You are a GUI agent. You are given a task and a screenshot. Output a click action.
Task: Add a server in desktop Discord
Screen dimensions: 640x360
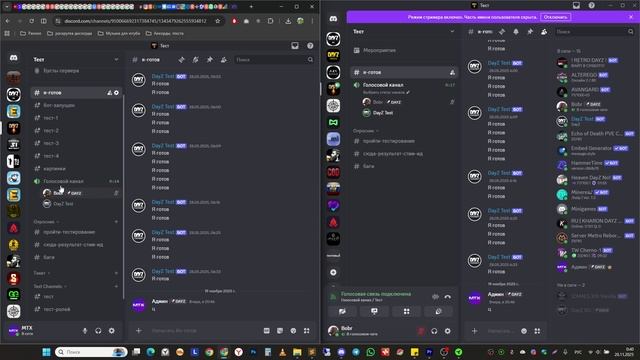pyautogui.click(x=333, y=272)
